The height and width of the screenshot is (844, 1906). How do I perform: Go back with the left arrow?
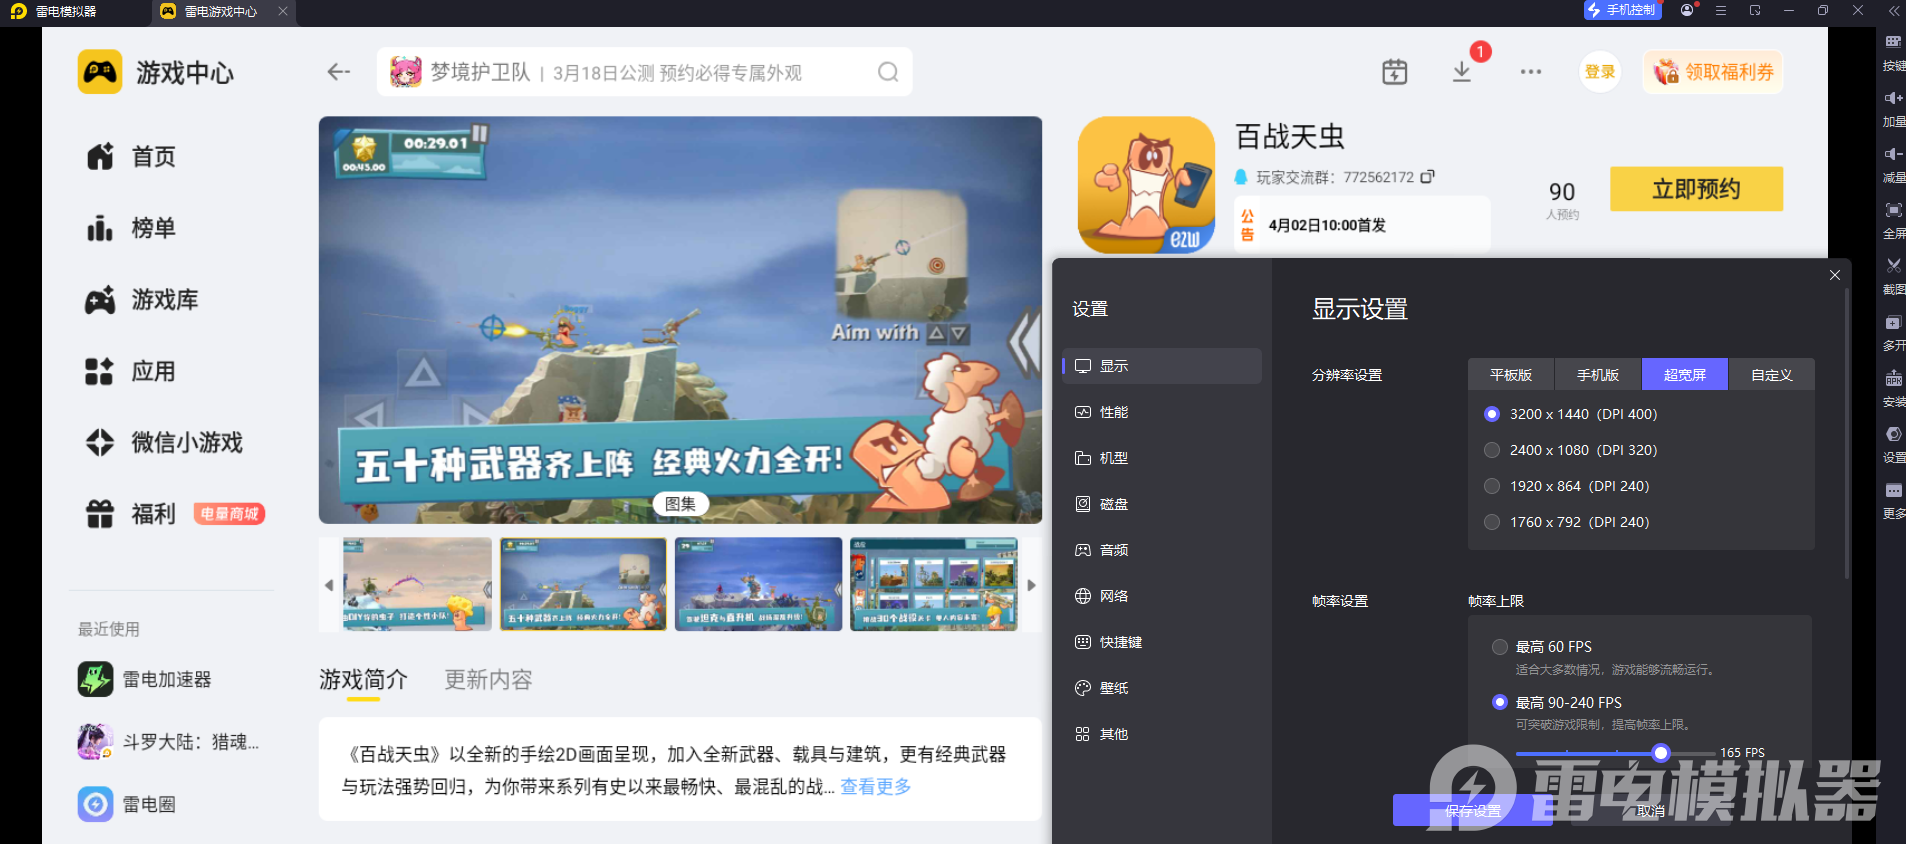[339, 72]
